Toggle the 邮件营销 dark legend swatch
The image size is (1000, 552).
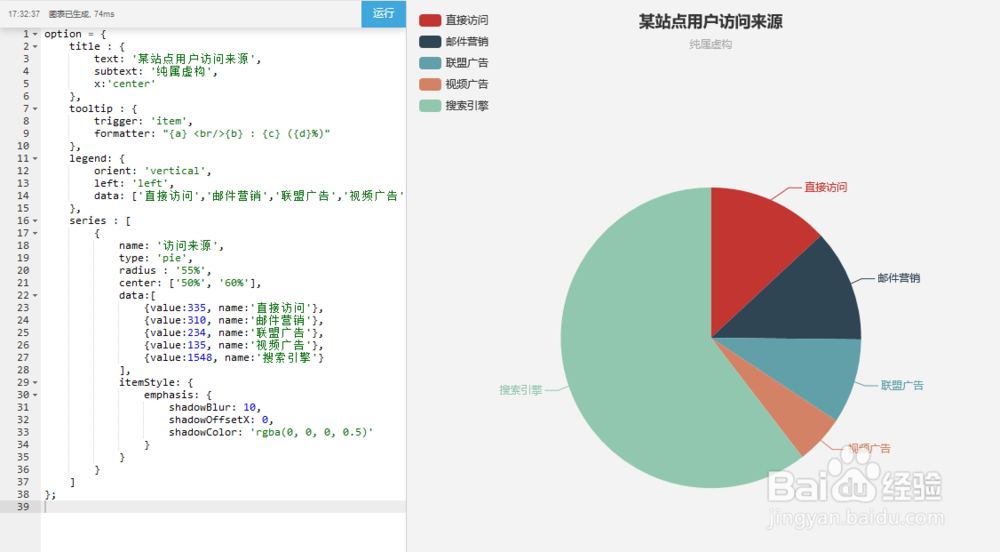pyautogui.click(x=430, y=41)
